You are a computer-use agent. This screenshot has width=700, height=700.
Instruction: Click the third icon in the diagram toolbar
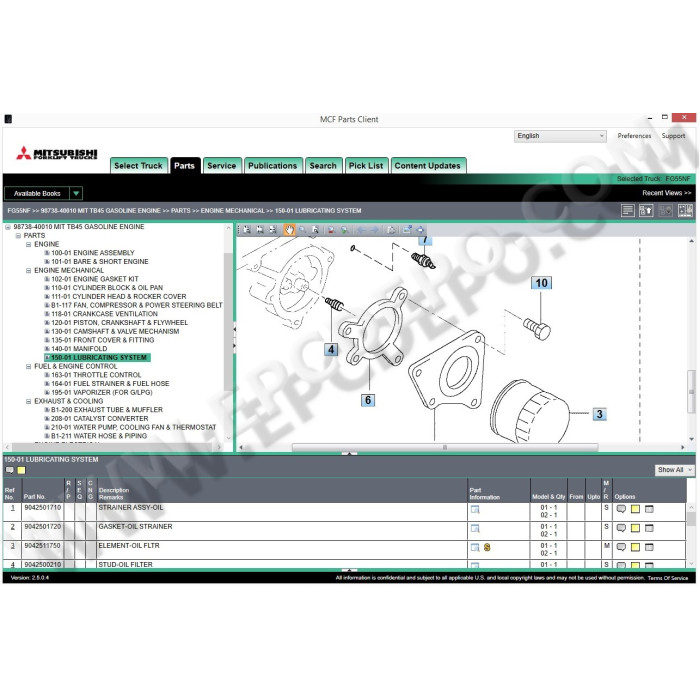click(273, 230)
